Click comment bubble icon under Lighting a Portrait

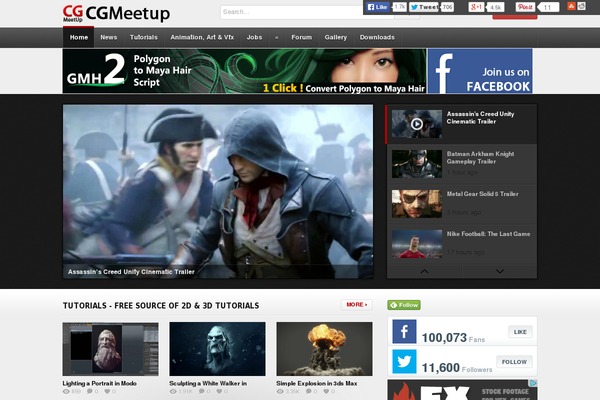coord(90,391)
